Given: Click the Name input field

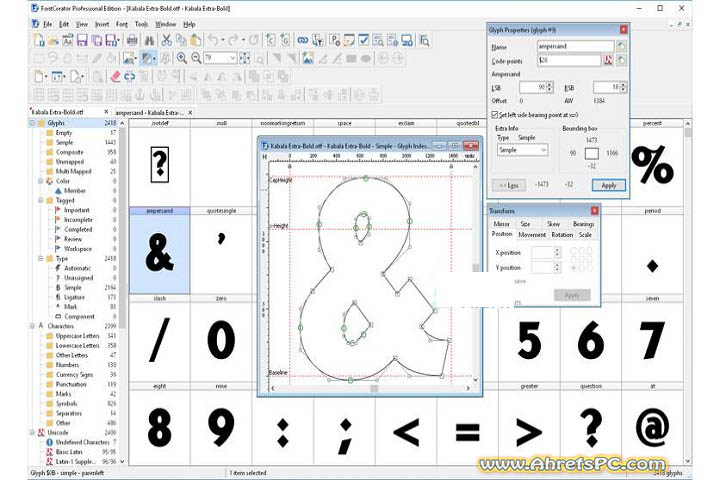Looking at the screenshot, I should (575, 46).
